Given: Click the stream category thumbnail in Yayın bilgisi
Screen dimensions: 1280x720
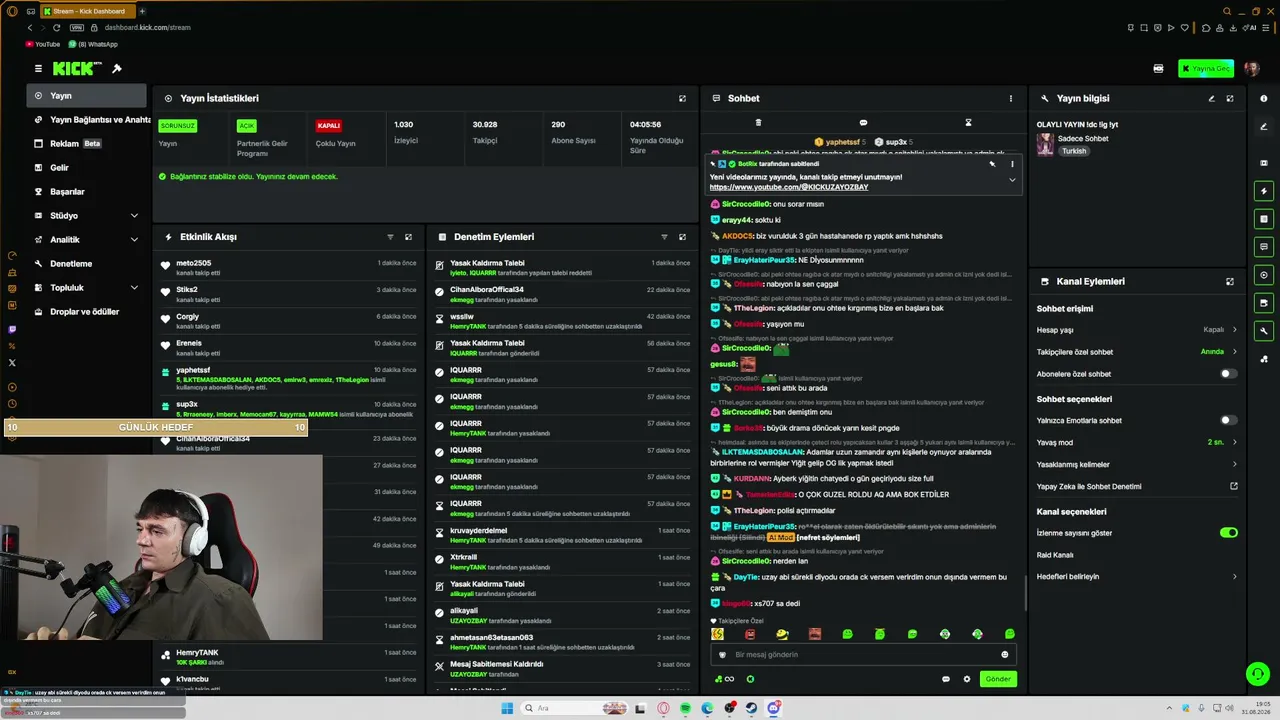Looking at the screenshot, I should 1045,144.
